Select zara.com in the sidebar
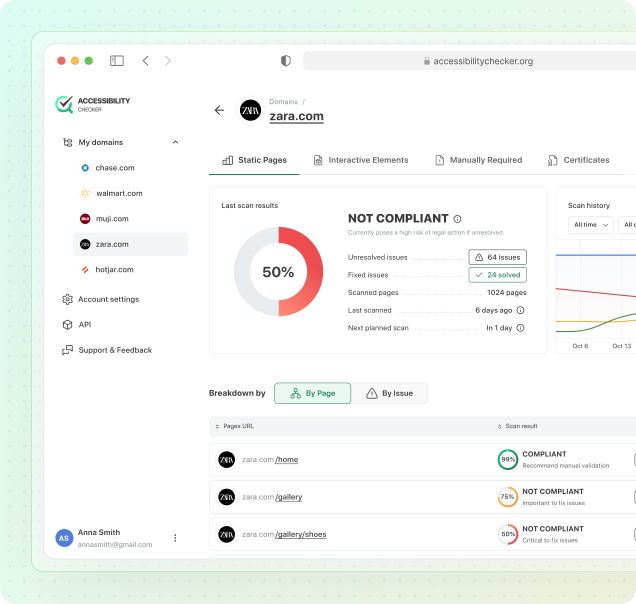The height and width of the screenshot is (604, 636). pyautogui.click(x=130, y=244)
